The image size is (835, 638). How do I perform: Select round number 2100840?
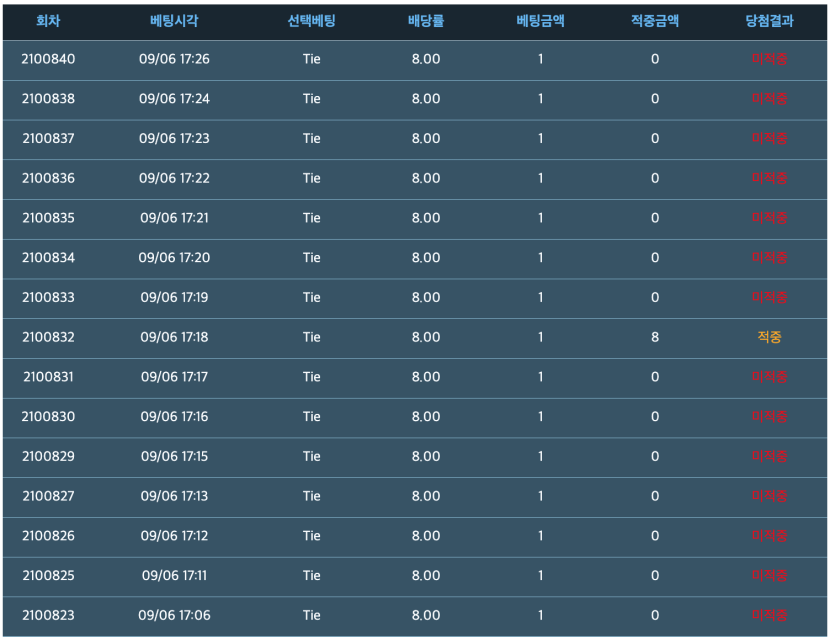(x=48, y=59)
